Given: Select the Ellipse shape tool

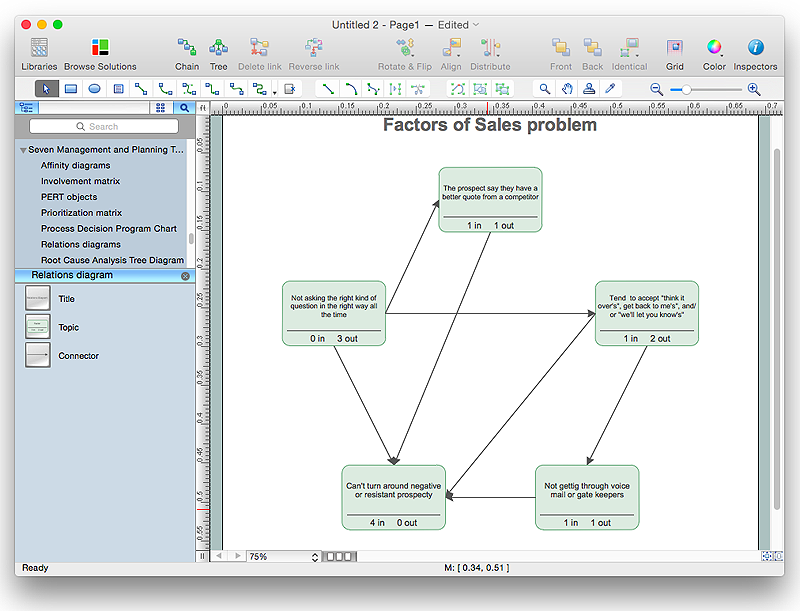Looking at the screenshot, I should pyautogui.click(x=94, y=89).
